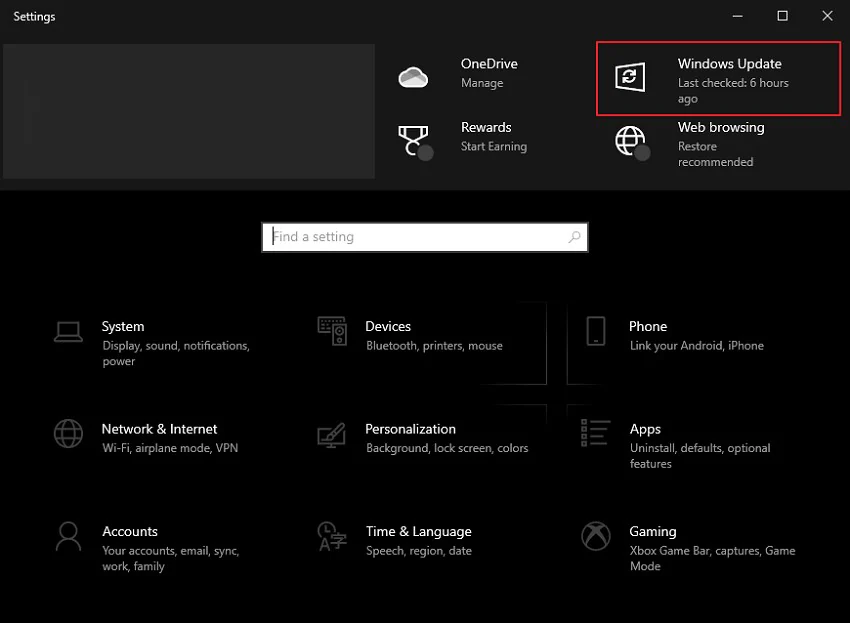Open the Apps list icon

pyautogui.click(x=596, y=433)
